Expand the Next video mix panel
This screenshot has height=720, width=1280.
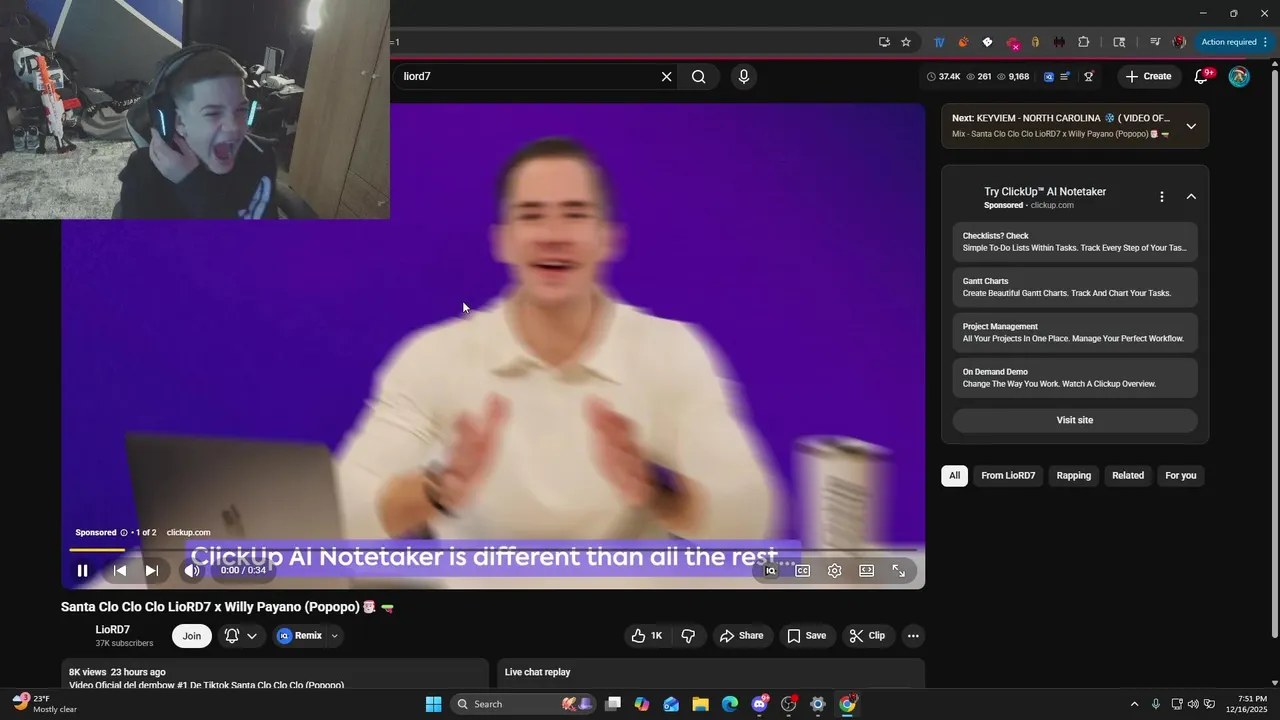point(1191,126)
